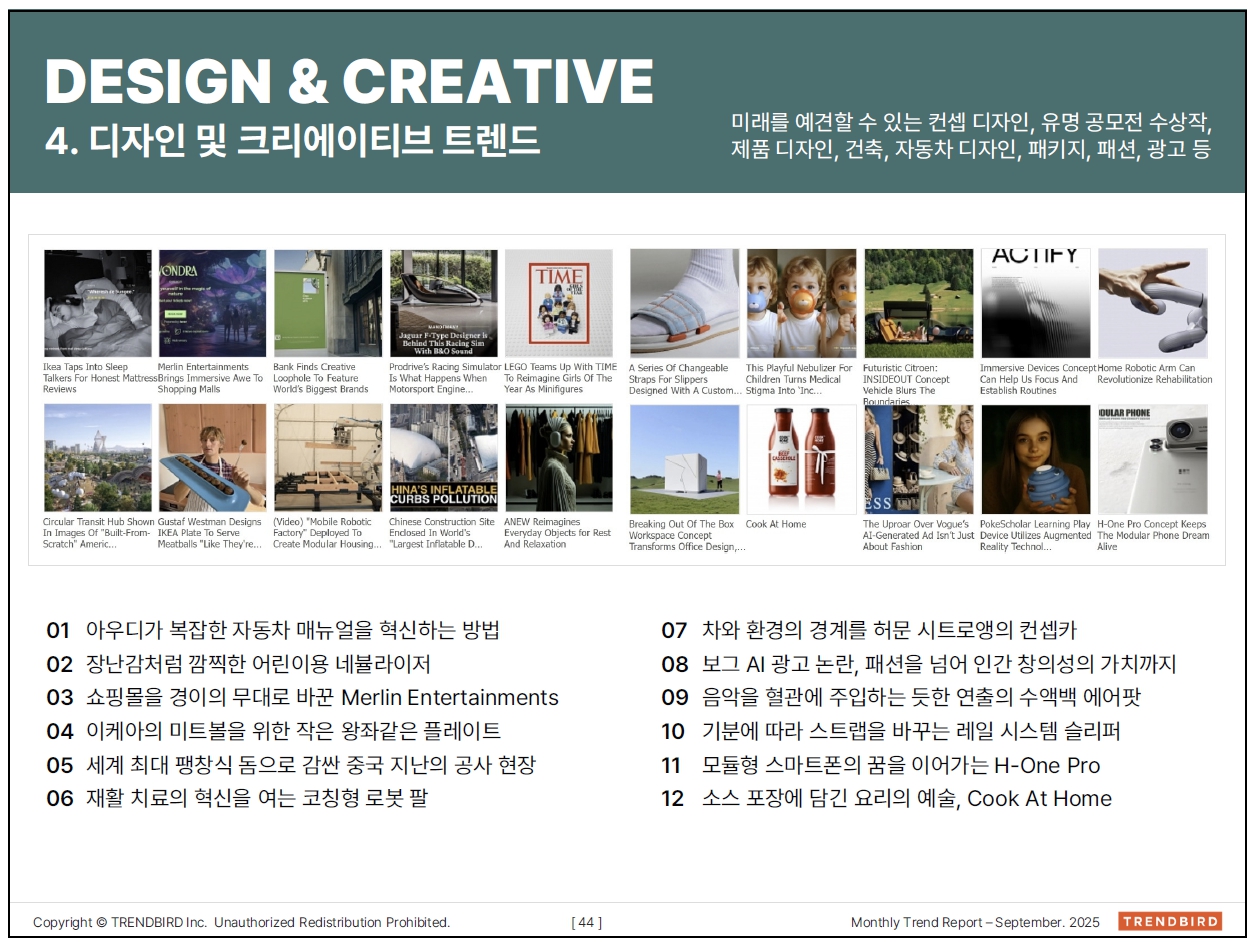Open the ANEW headphones fashion thumbnail
The image size is (1254, 942).
point(558,458)
